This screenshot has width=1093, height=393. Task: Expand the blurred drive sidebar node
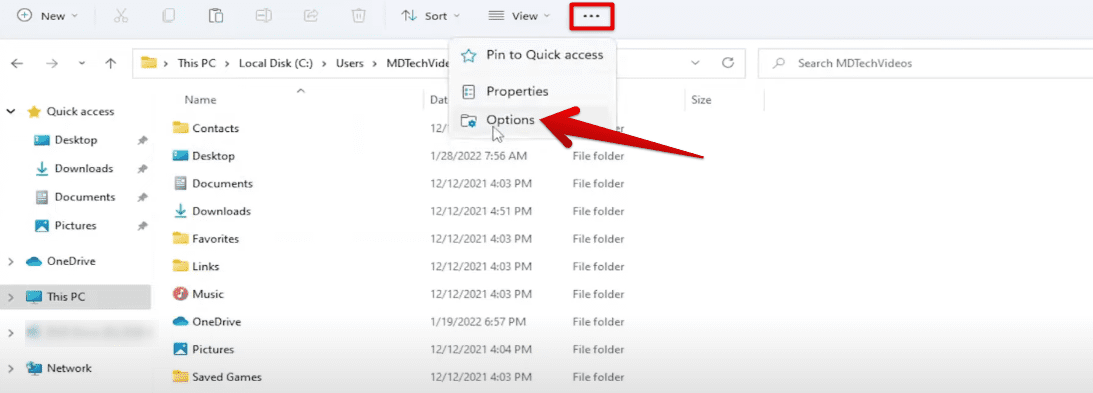point(11,333)
